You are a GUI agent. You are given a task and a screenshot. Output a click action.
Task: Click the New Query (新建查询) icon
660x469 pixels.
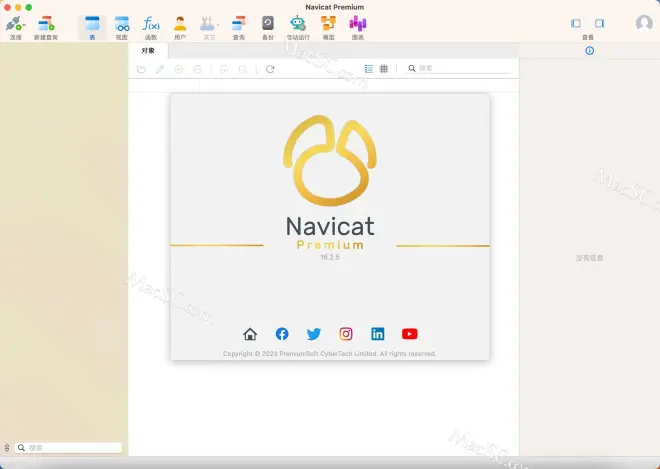[x=46, y=24]
